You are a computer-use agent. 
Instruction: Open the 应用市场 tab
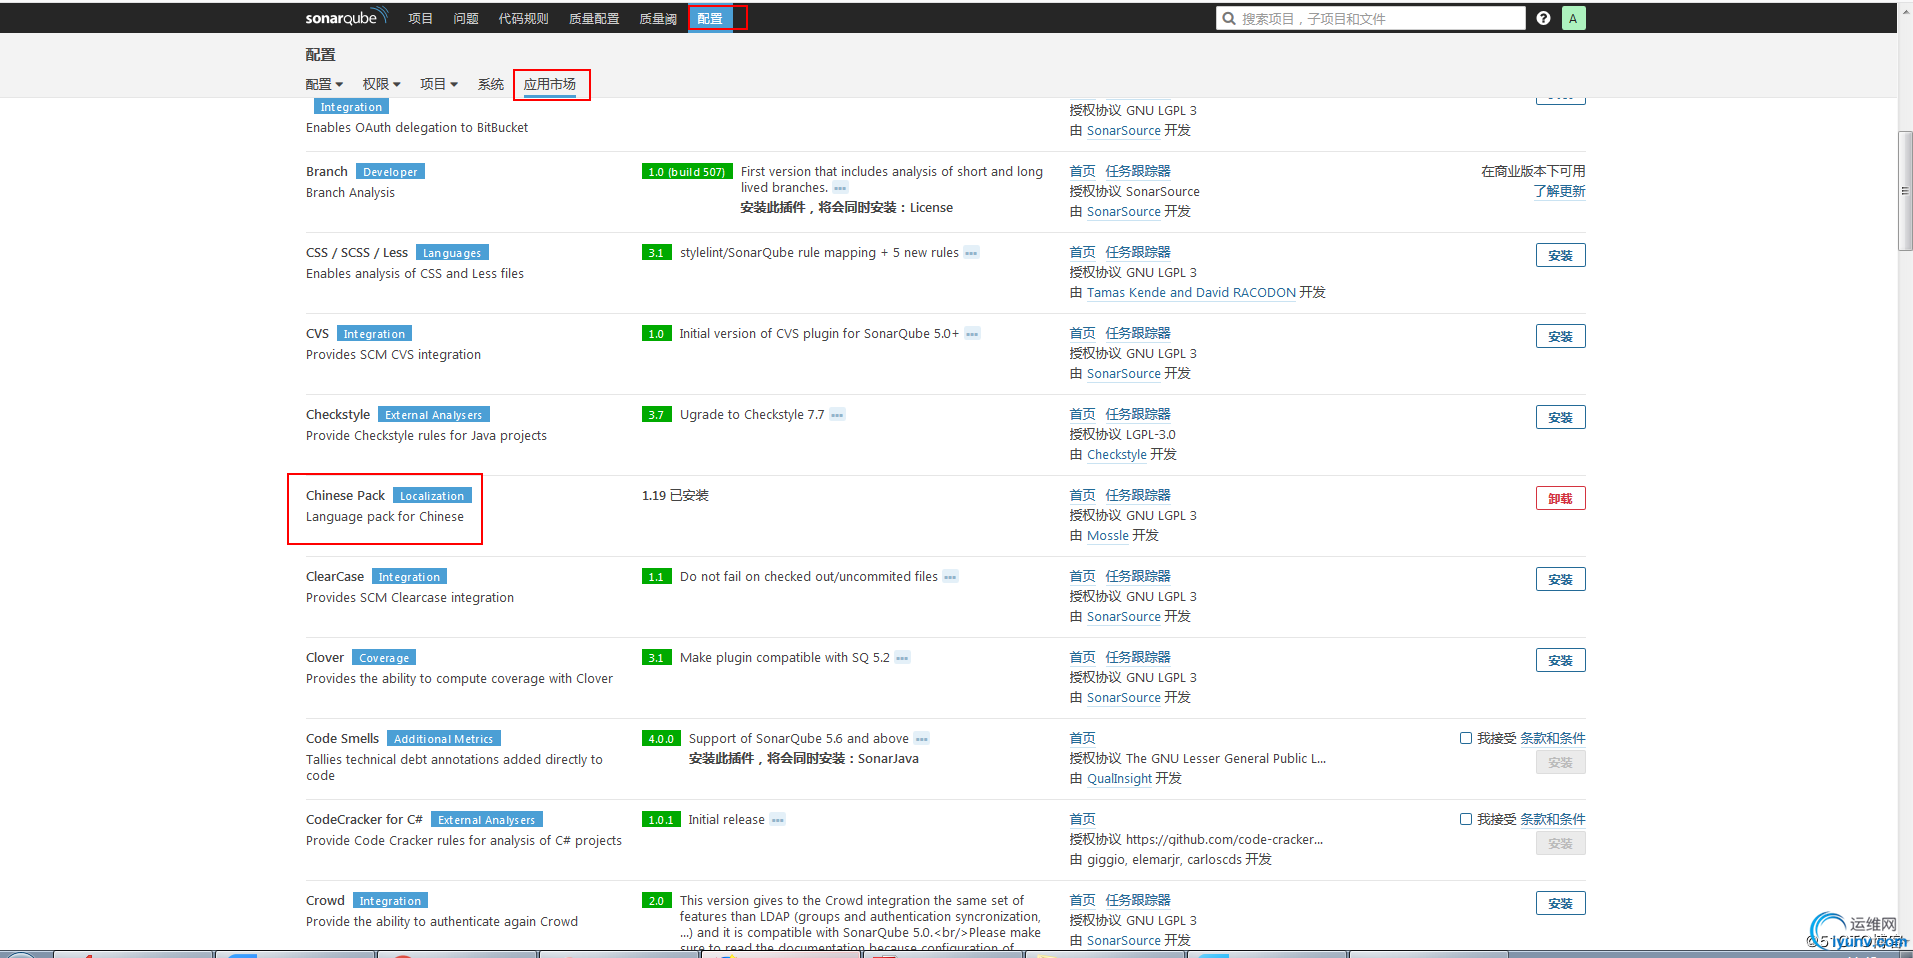pyautogui.click(x=550, y=84)
